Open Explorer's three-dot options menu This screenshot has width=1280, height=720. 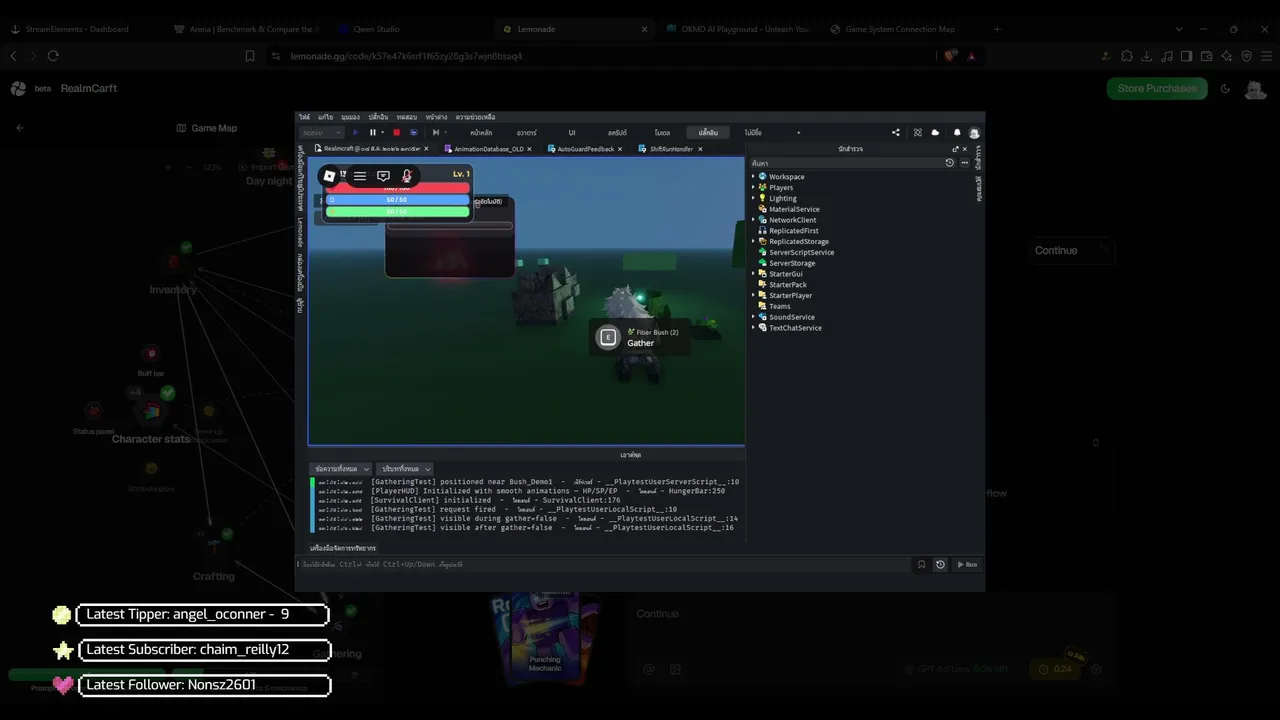tap(965, 163)
